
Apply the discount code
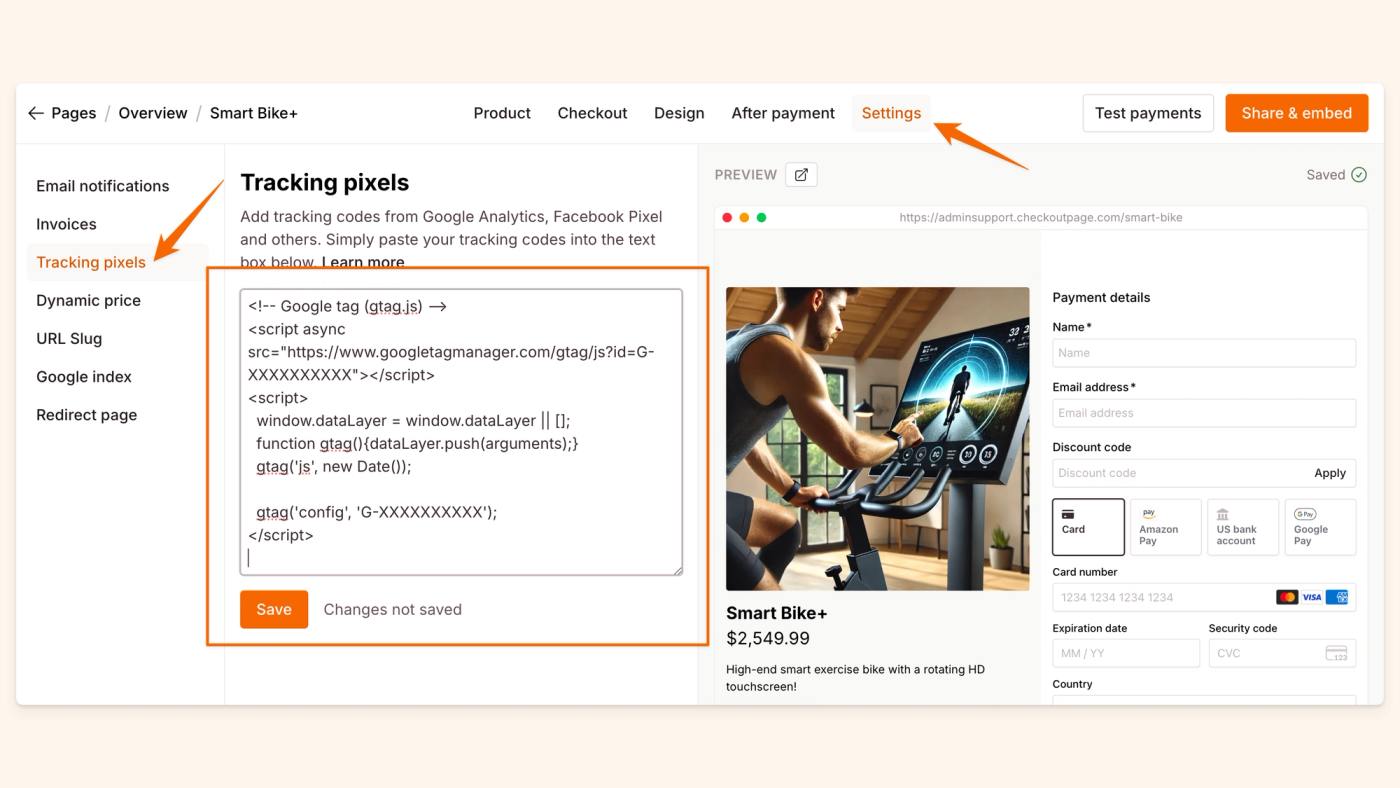pyautogui.click(x=1330, y=473)
